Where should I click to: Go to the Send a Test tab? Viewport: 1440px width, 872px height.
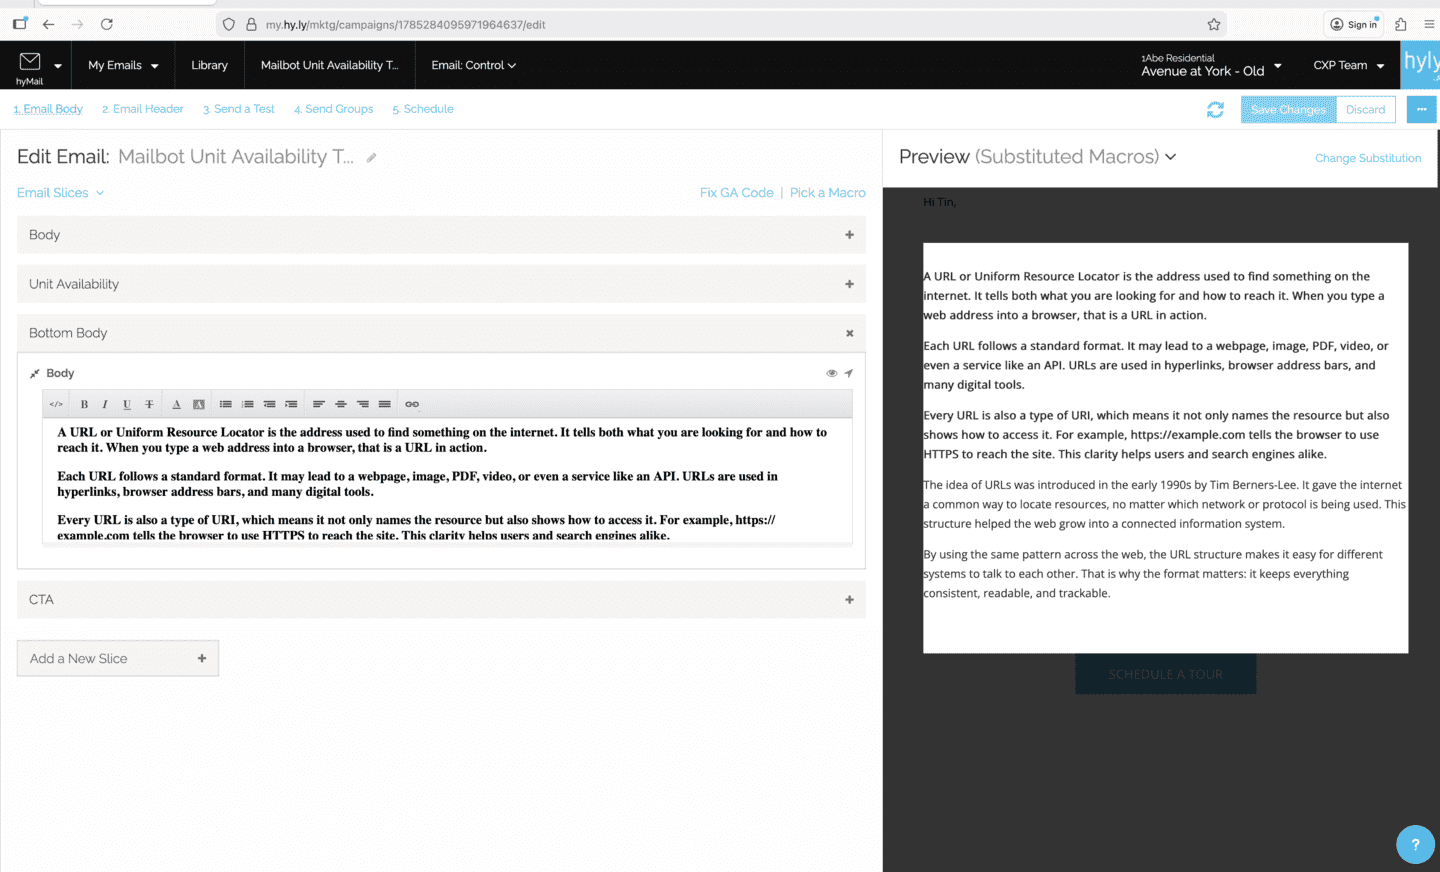239,109
